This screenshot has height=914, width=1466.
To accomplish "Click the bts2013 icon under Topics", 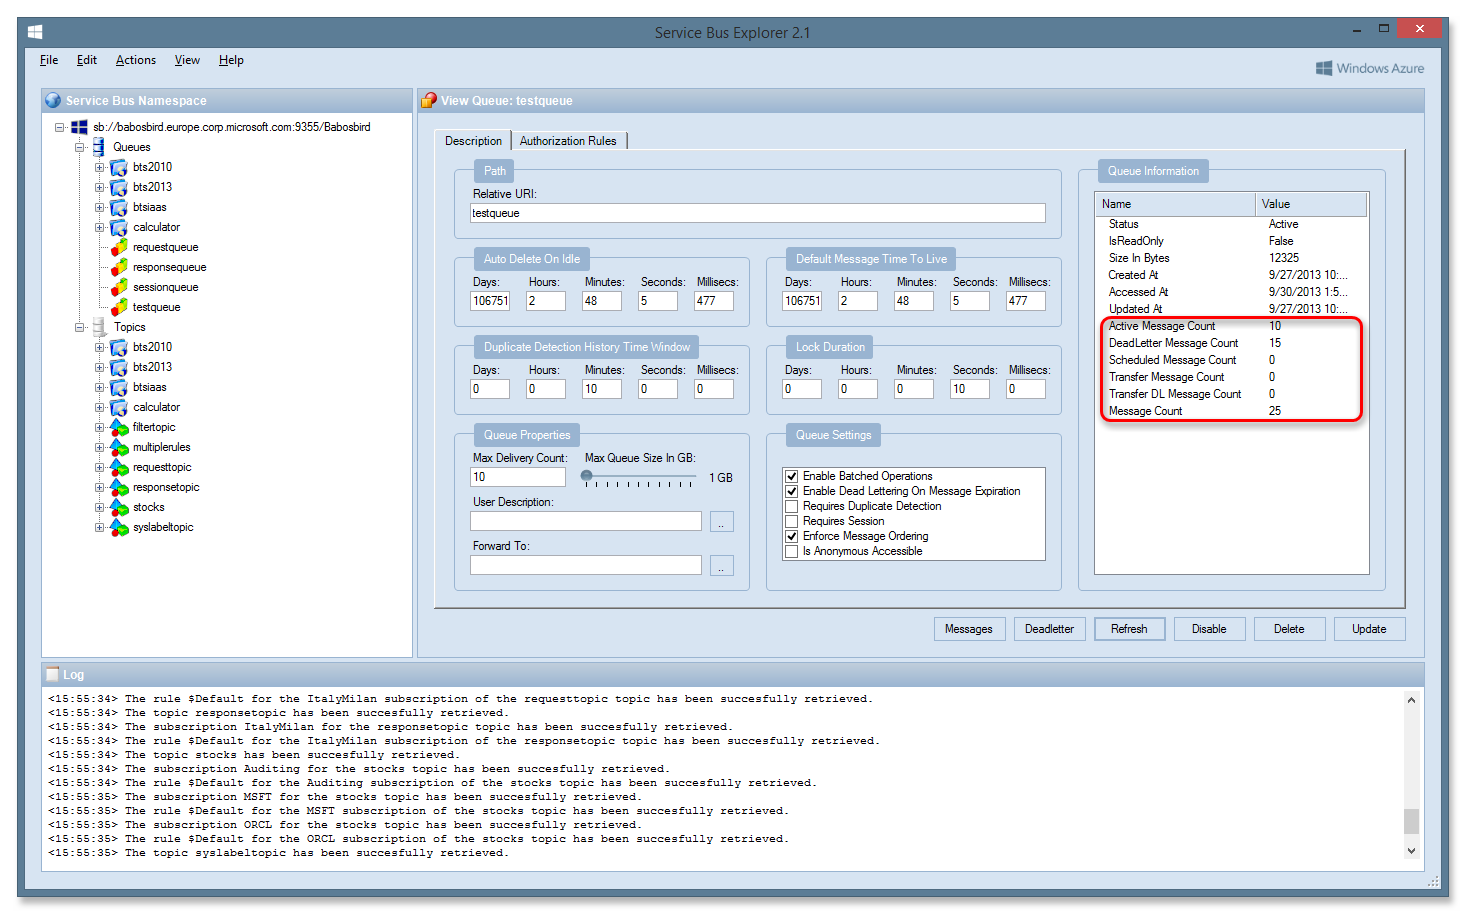I will click(x=119, y=368).
